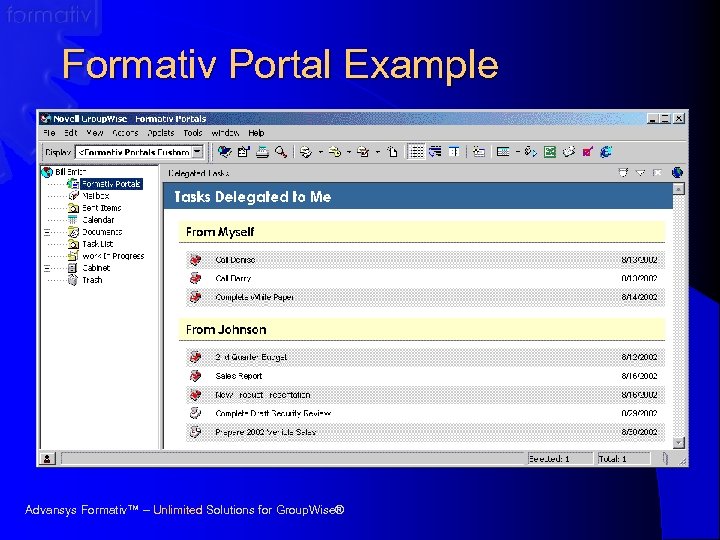The height and width of the screenshot is (540, 720).
Task: Click the portal scrollbar up arrow
Action: 679,189
